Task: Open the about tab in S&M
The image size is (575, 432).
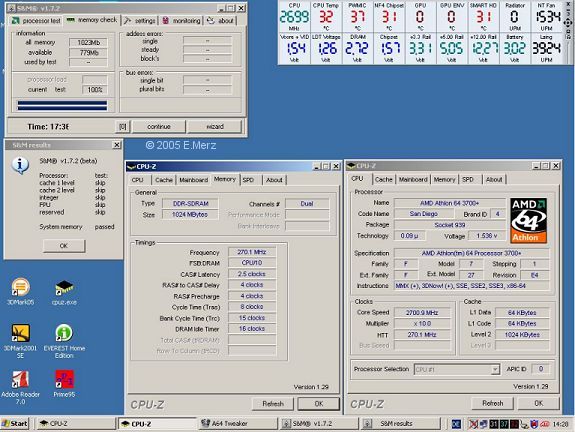Action: (x=220, y=21)
